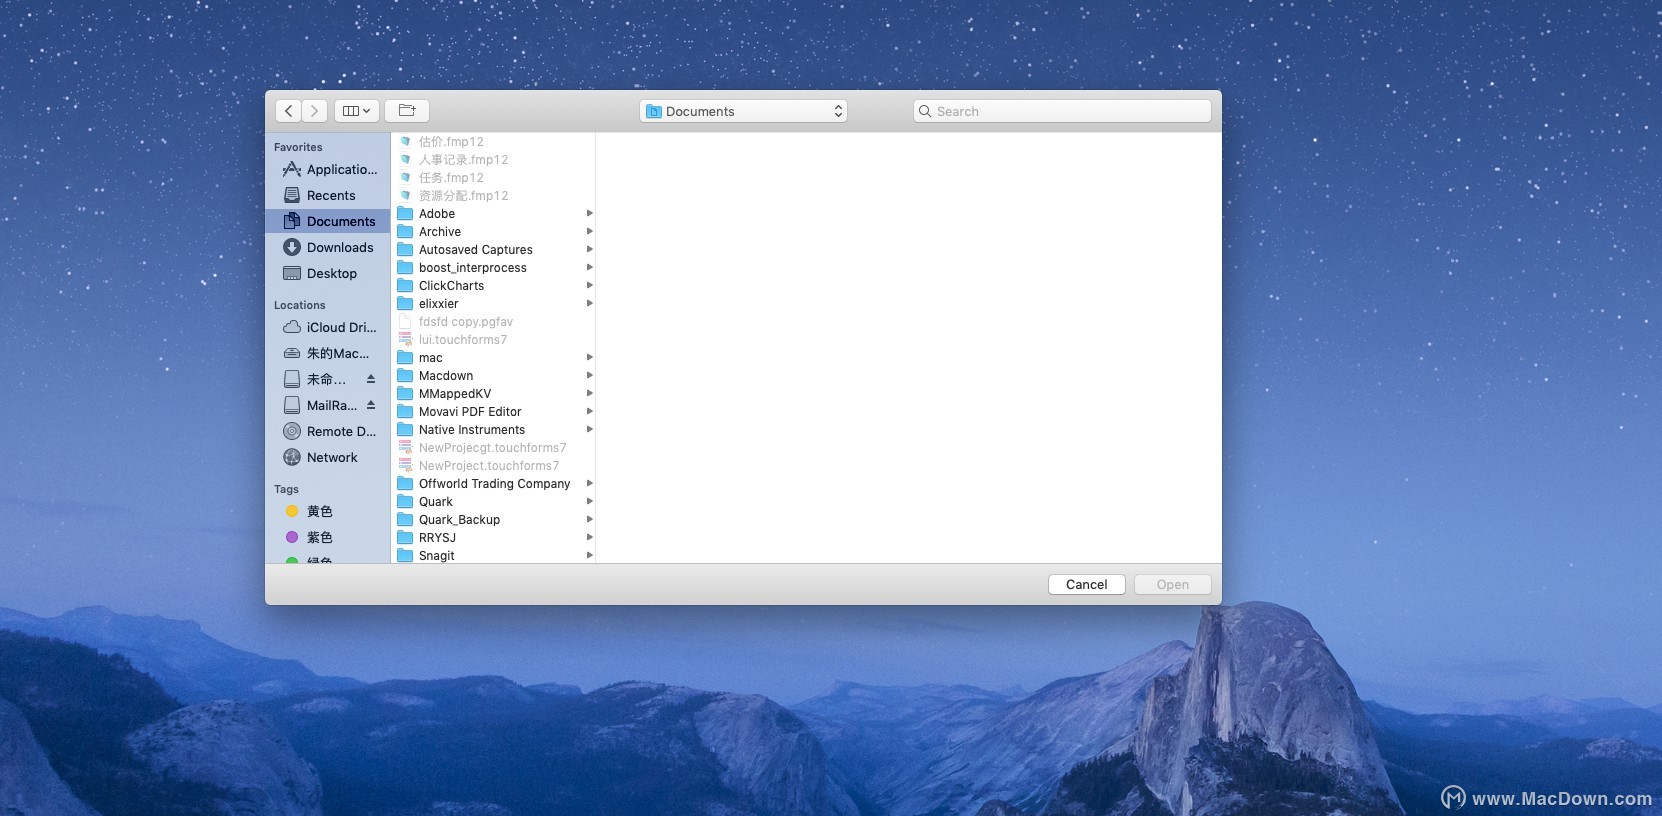Open the Adobe folder icon
This screenshot has width=1662, height=816.
click(x=405, y=214)
